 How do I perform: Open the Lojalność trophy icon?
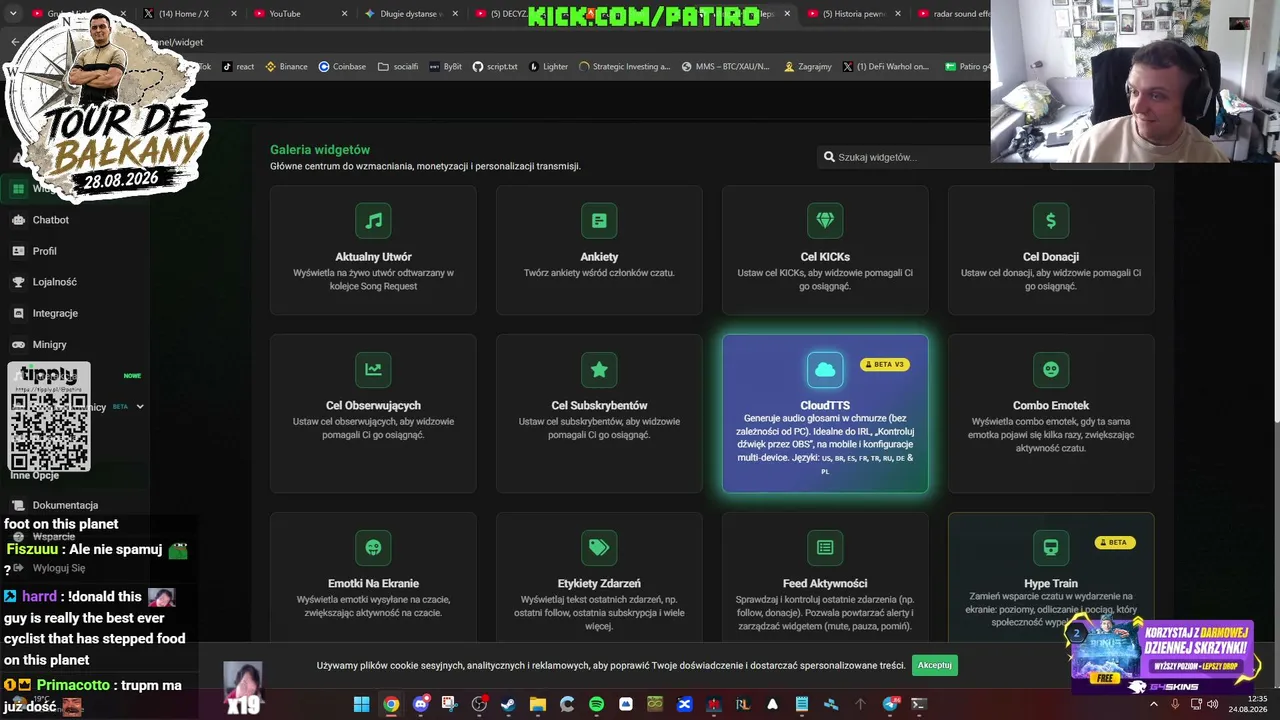(x=18, y=282)
